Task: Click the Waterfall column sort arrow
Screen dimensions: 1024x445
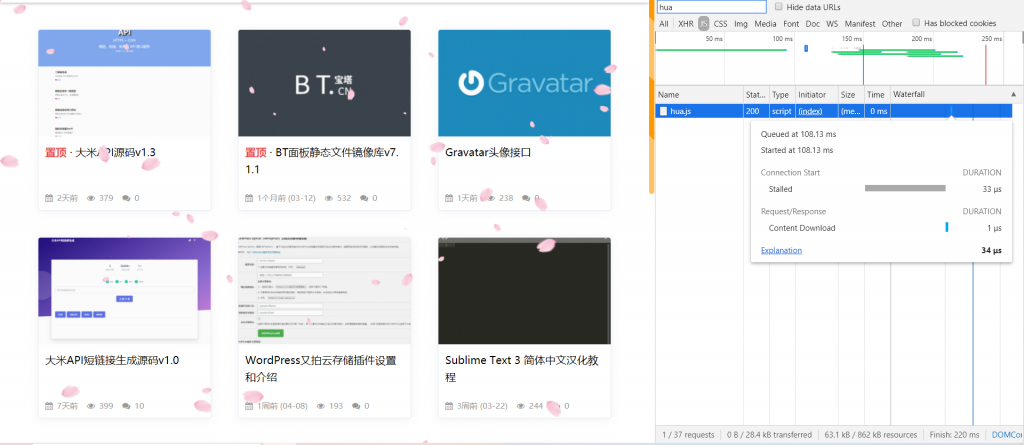Action: [x=1013, y=94]
